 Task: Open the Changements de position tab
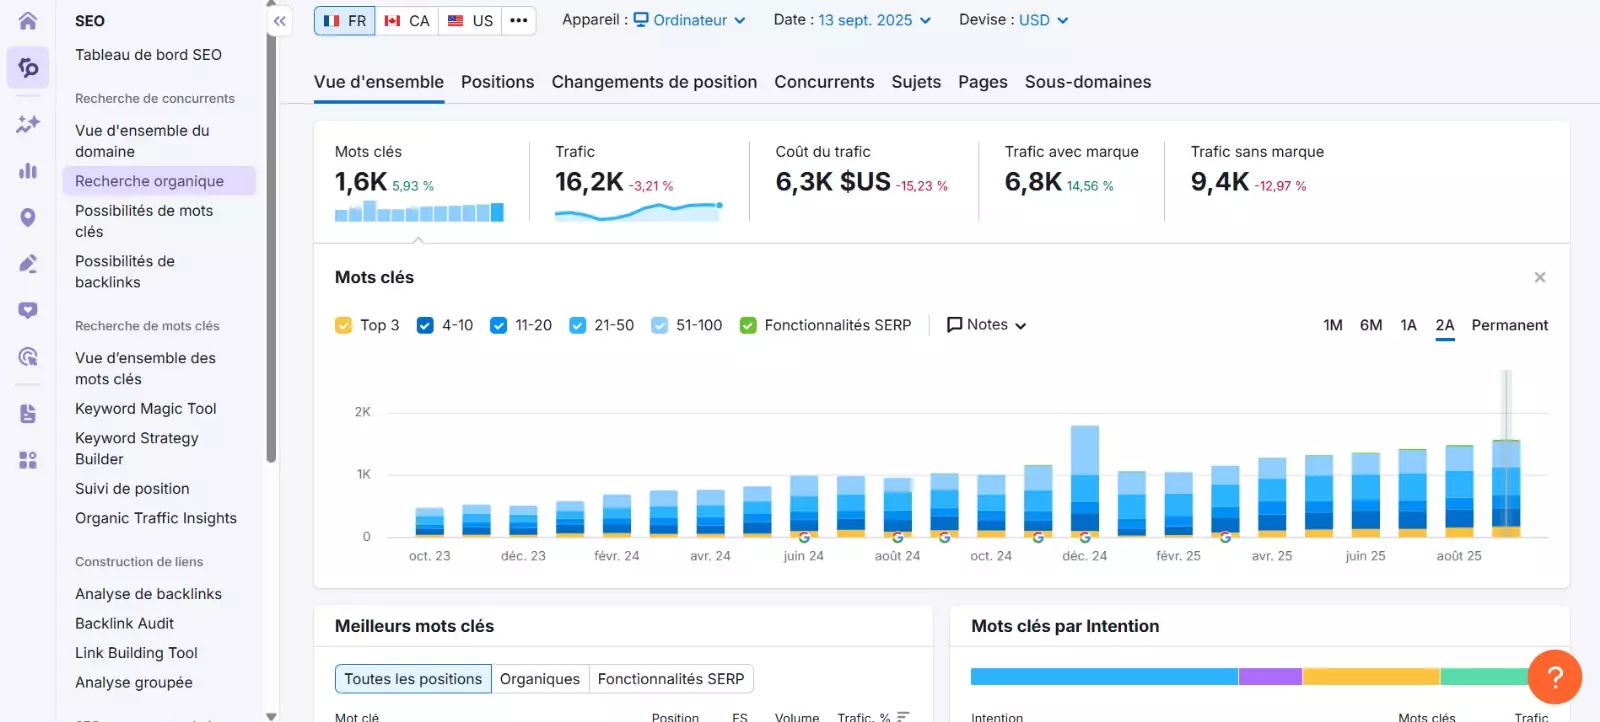click(654, 82)
